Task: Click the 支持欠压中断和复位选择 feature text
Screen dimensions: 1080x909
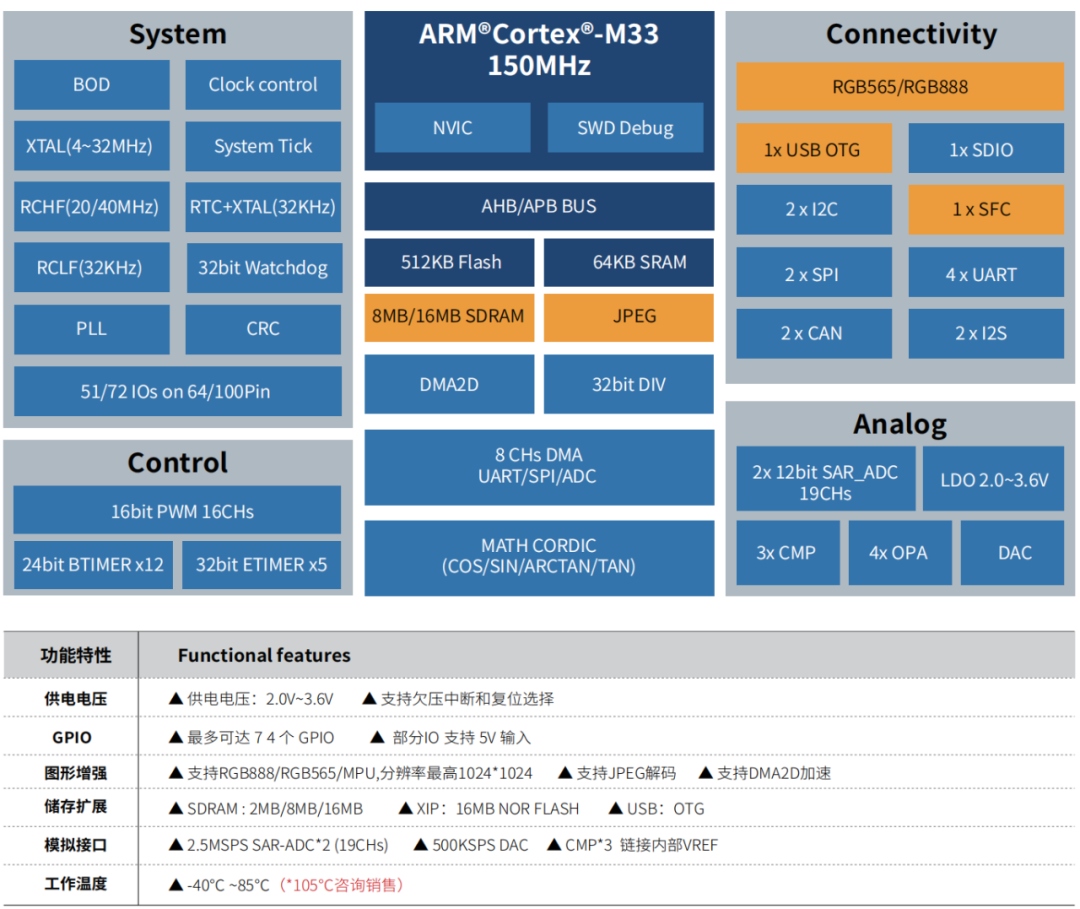Action: pyautogui.click(x=468, y=699)
